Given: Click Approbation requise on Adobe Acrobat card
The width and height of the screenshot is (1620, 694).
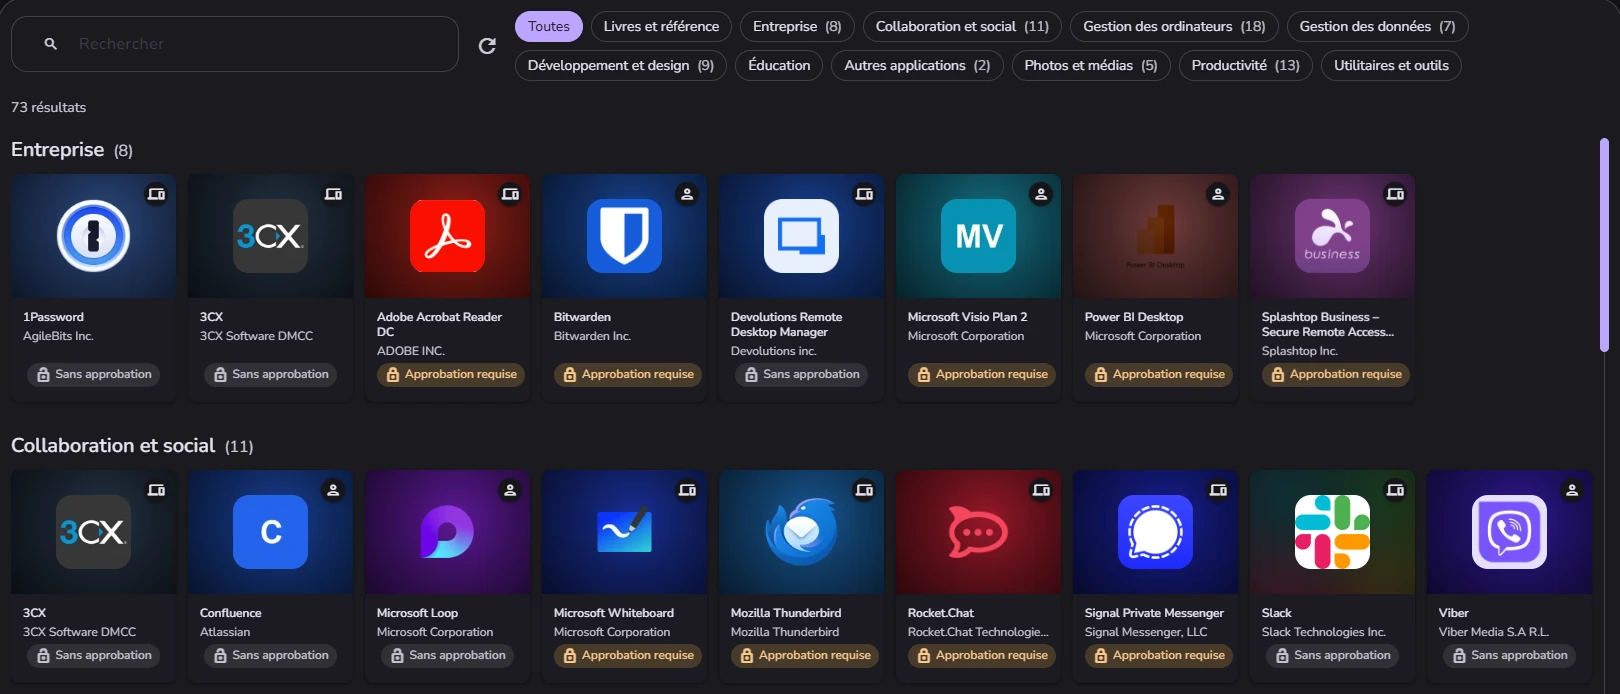Looking at the screenshot, I should [x=451, y=375].
